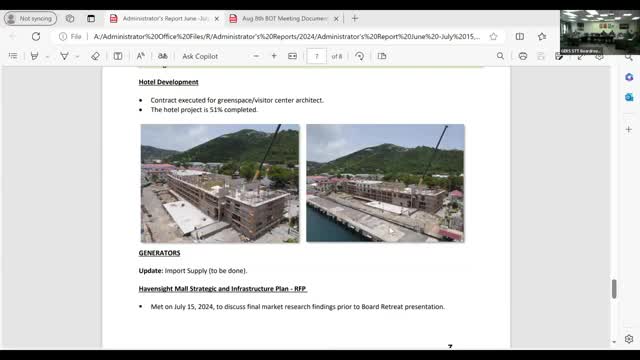Click the Read aloud icon
The image size is (640, 360).
(140, 56)
